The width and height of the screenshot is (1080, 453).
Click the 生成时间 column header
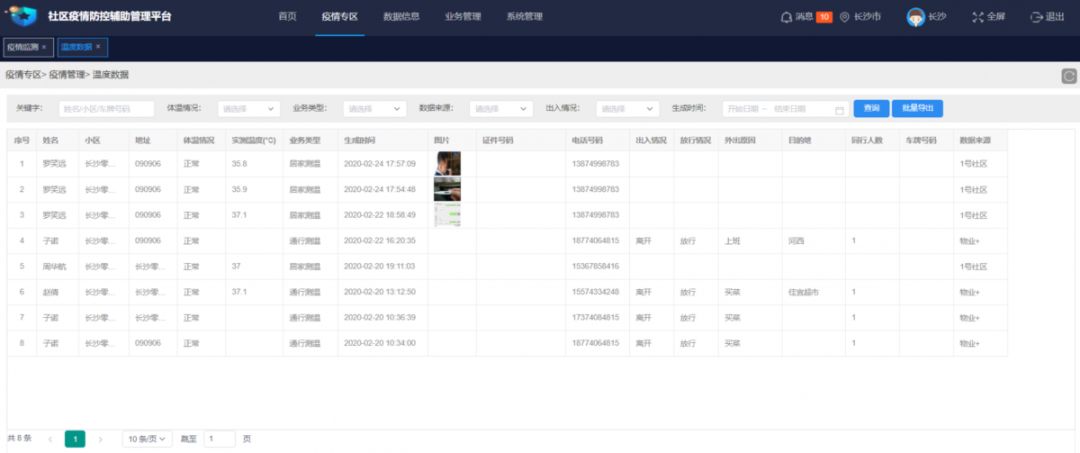(360, 140)
